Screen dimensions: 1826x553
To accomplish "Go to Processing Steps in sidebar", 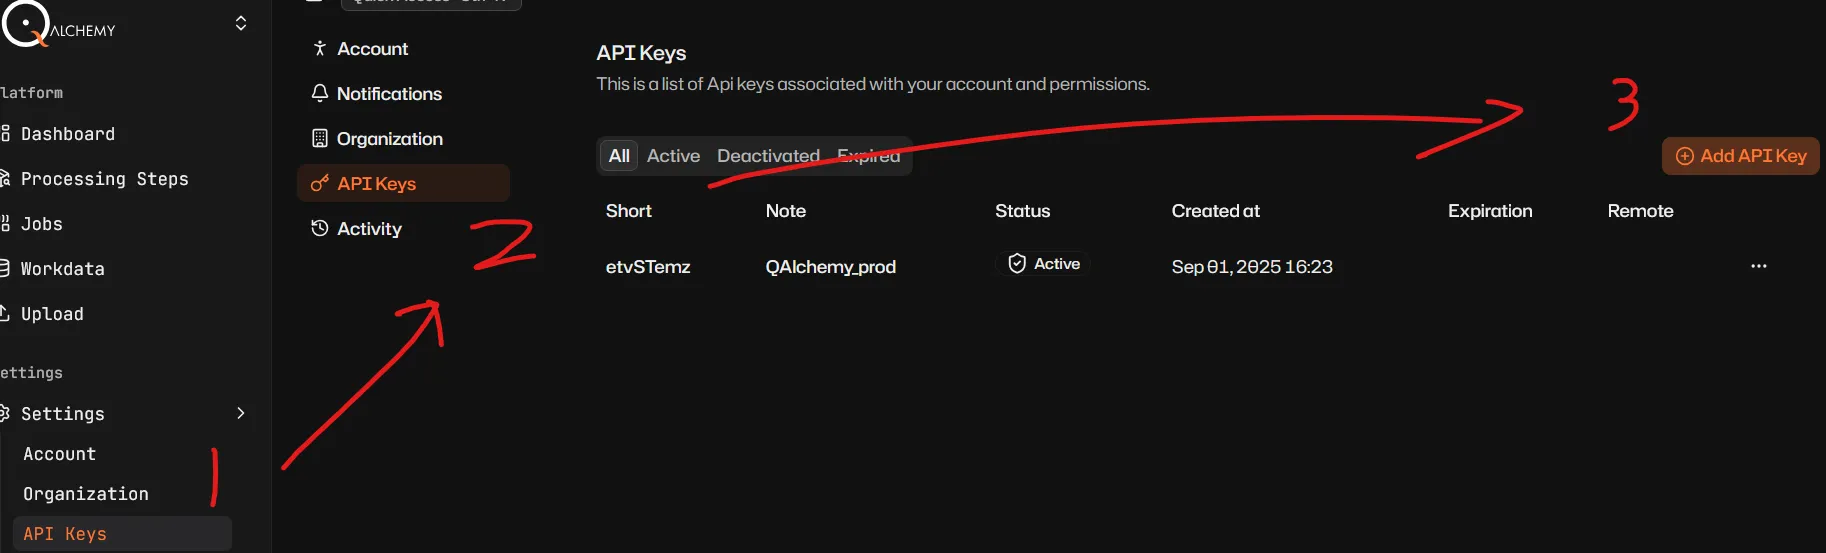I will pos(104,179).
